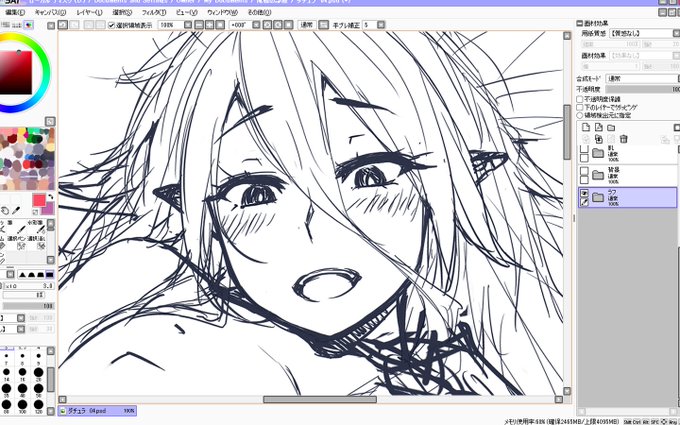The width and height of the screenshot is (680, 425).
Task: Enable 下のレイヤーでクリッピング checkbox
Action: [x=579, y=107]
